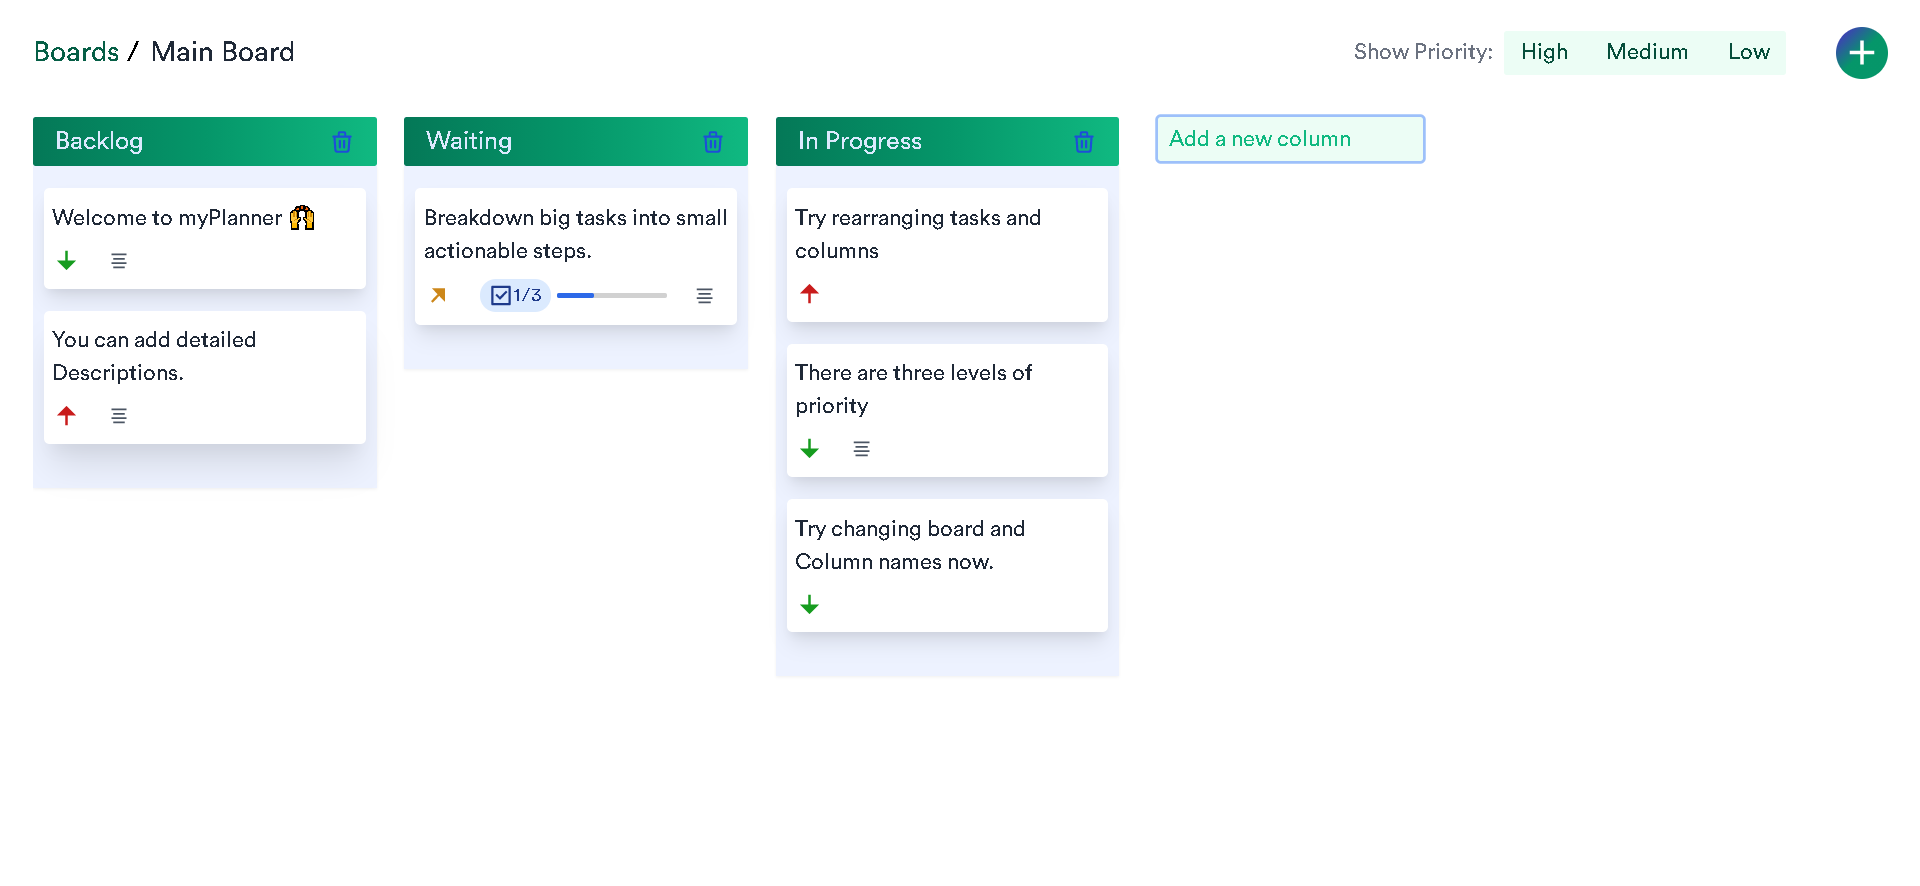Click the In Progress column header title
The height and width of the screenshot is (886, 1920).
pos(860,142)
